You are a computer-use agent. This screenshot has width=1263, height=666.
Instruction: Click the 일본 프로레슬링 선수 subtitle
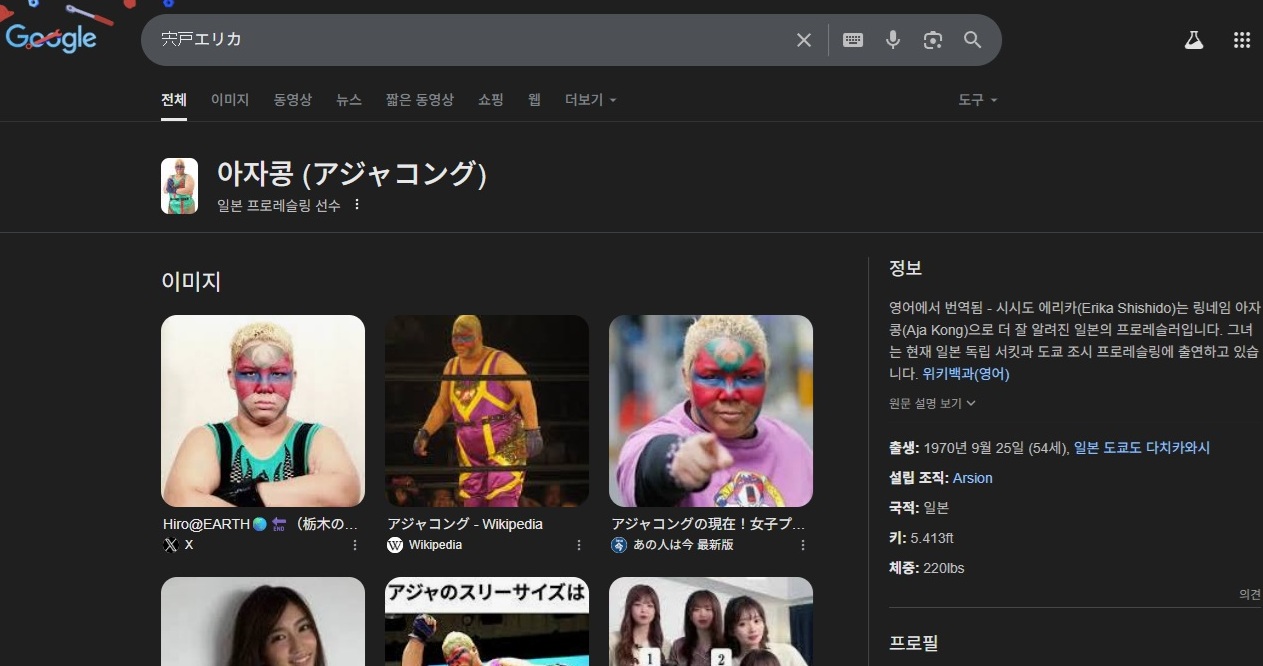pos(279,205)
